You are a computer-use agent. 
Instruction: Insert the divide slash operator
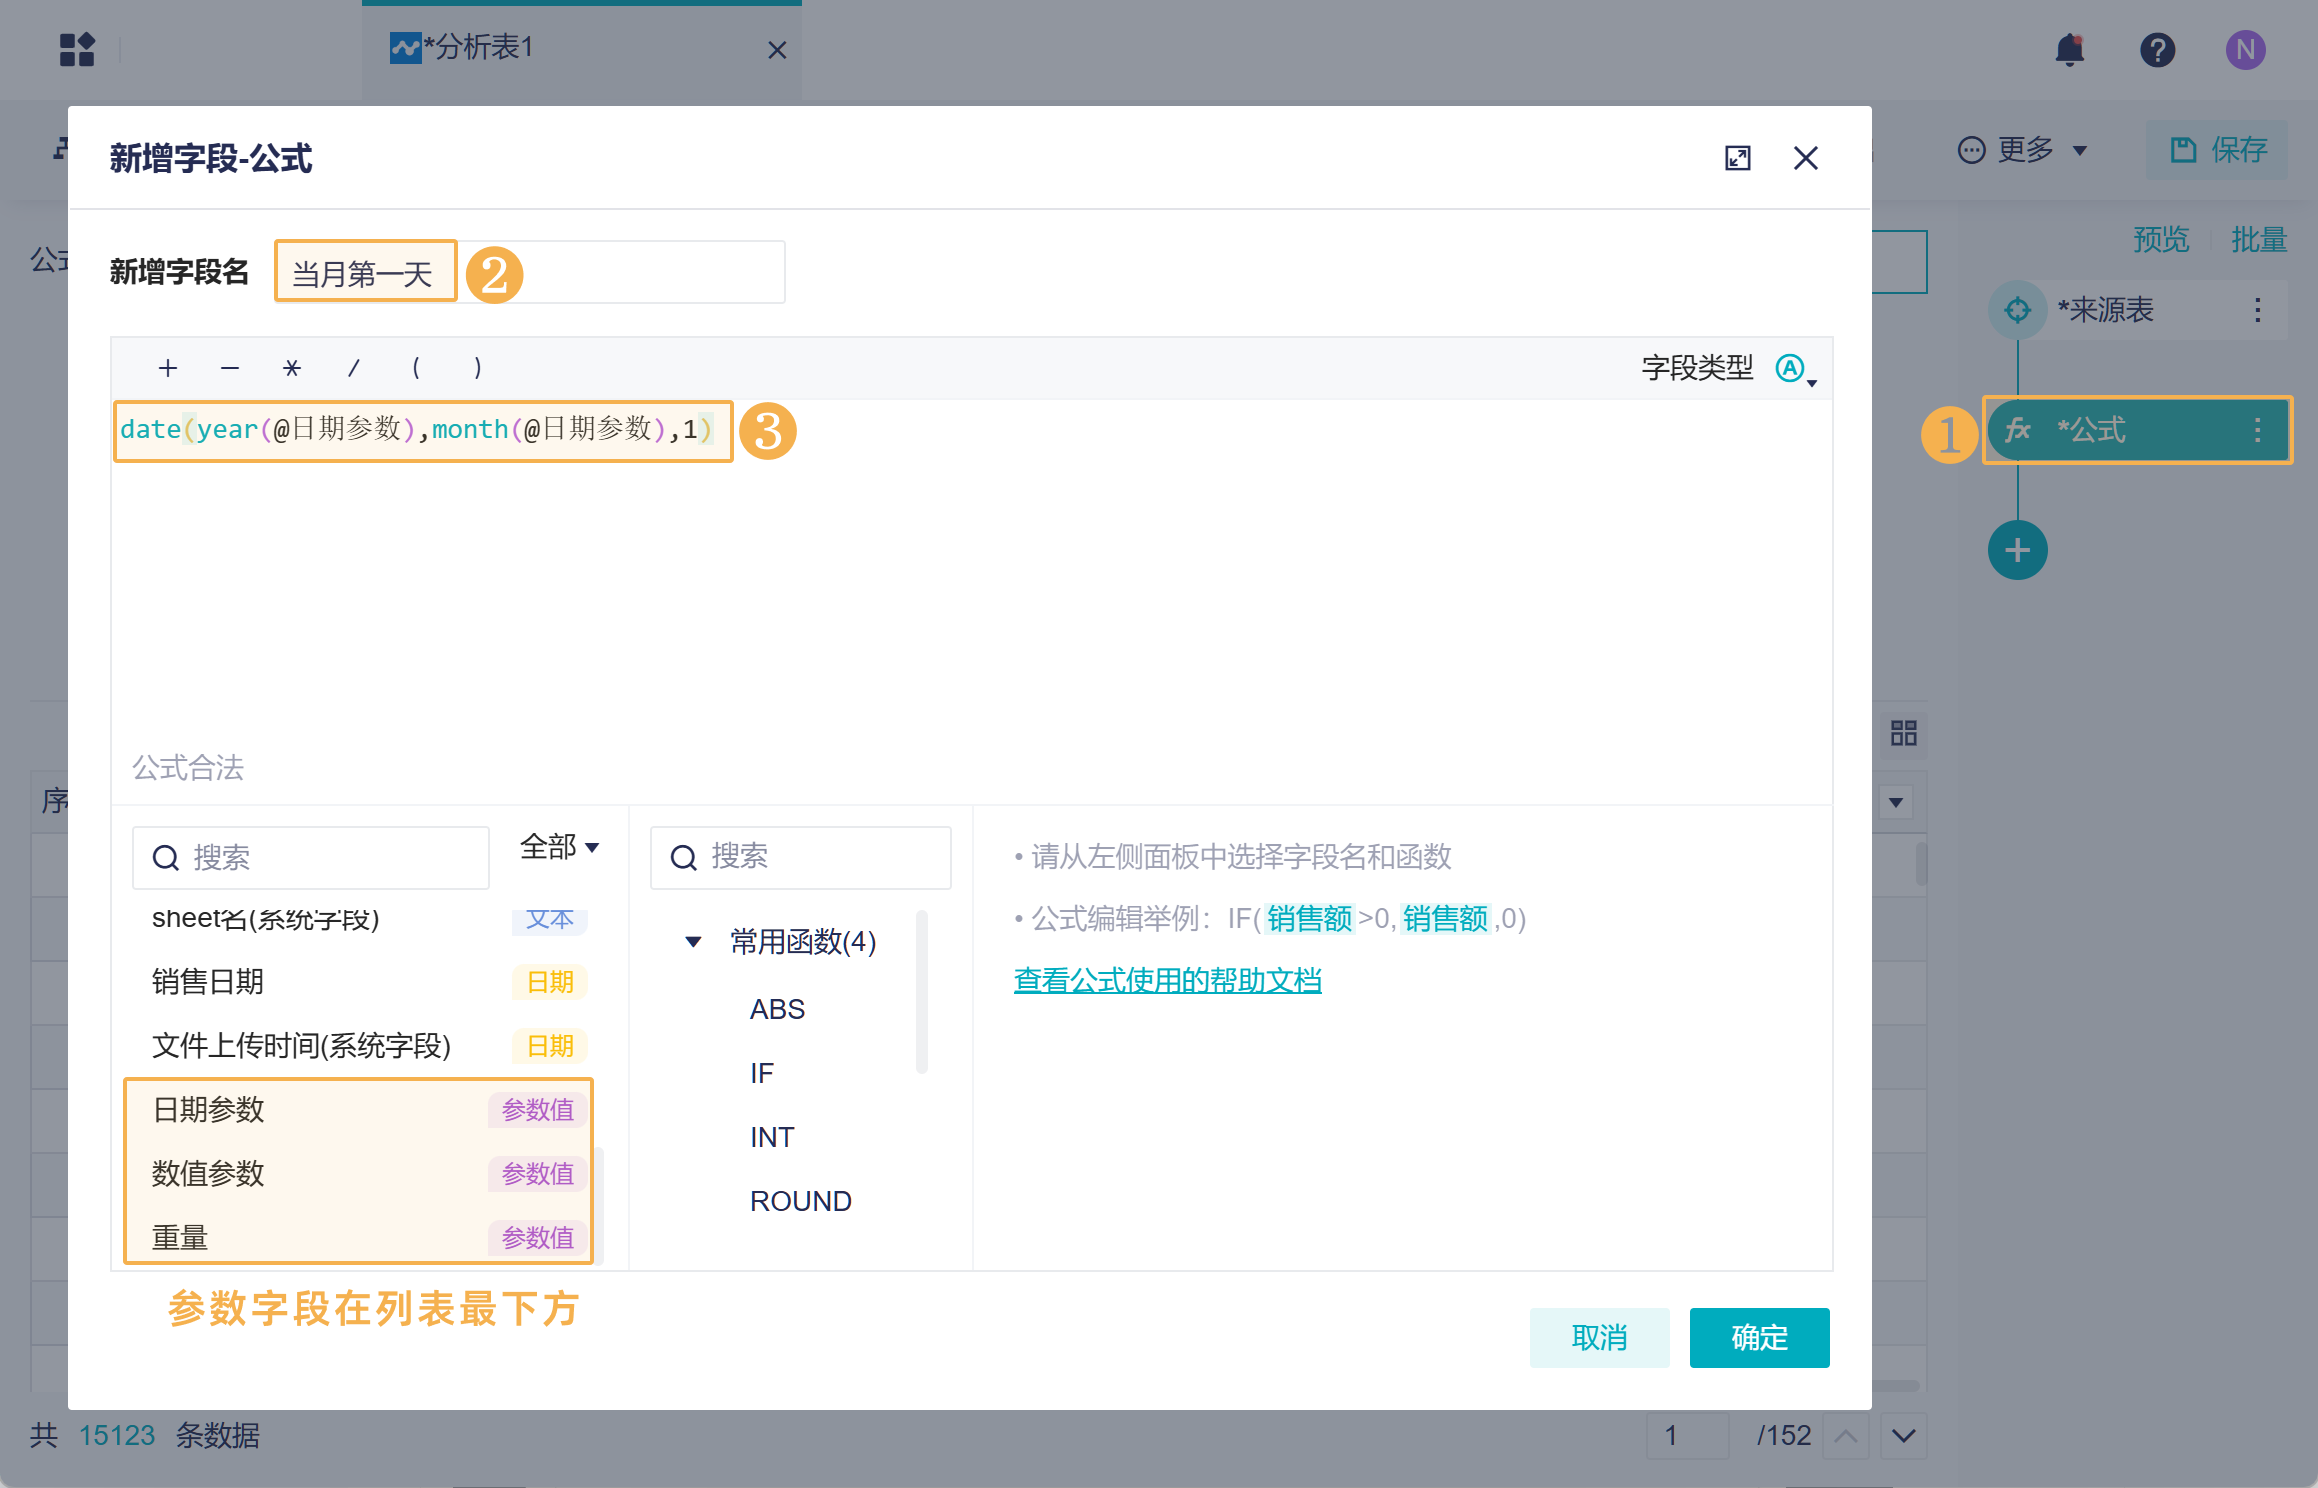pos(354,368)
